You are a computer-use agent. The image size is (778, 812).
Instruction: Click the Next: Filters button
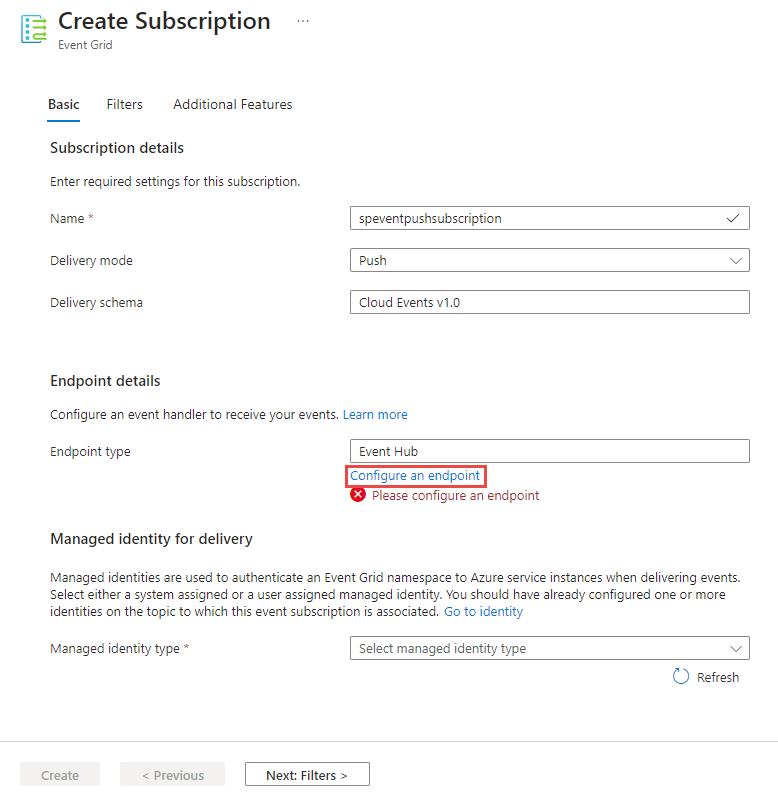307,775
